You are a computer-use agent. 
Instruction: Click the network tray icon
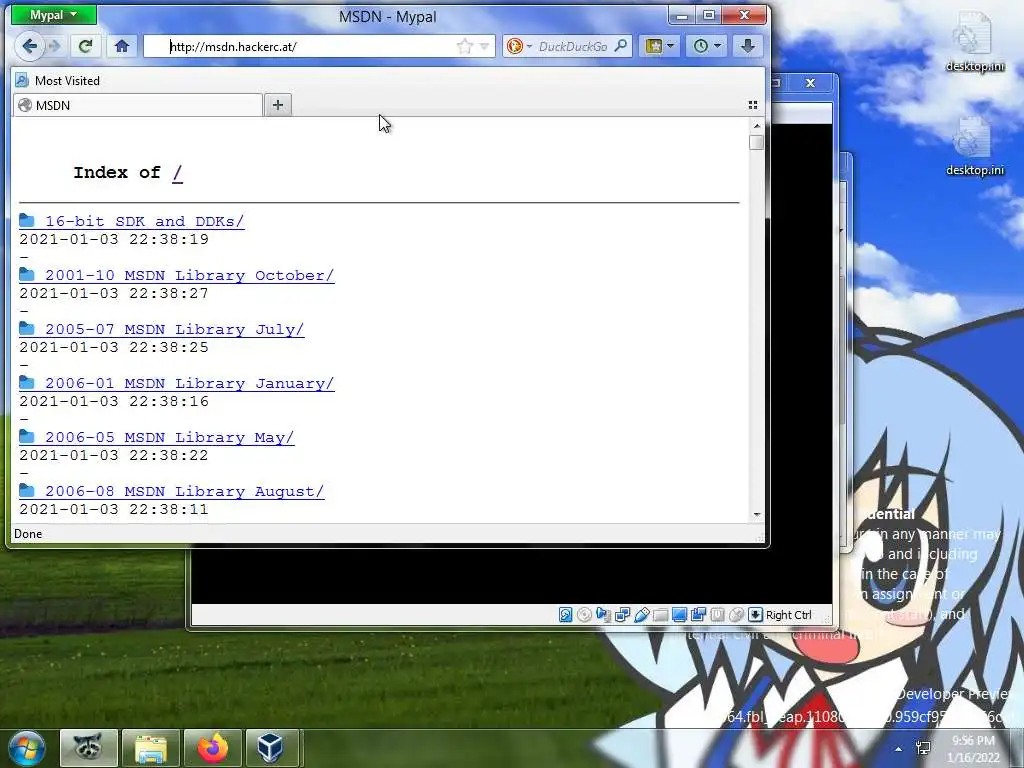point(923,748)
